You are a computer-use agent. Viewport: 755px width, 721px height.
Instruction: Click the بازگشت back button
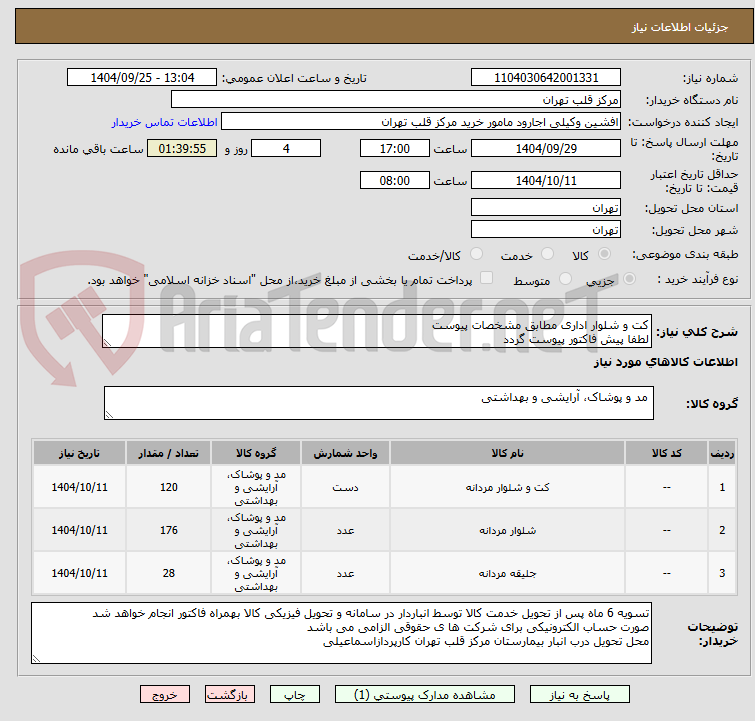point(230,695)
